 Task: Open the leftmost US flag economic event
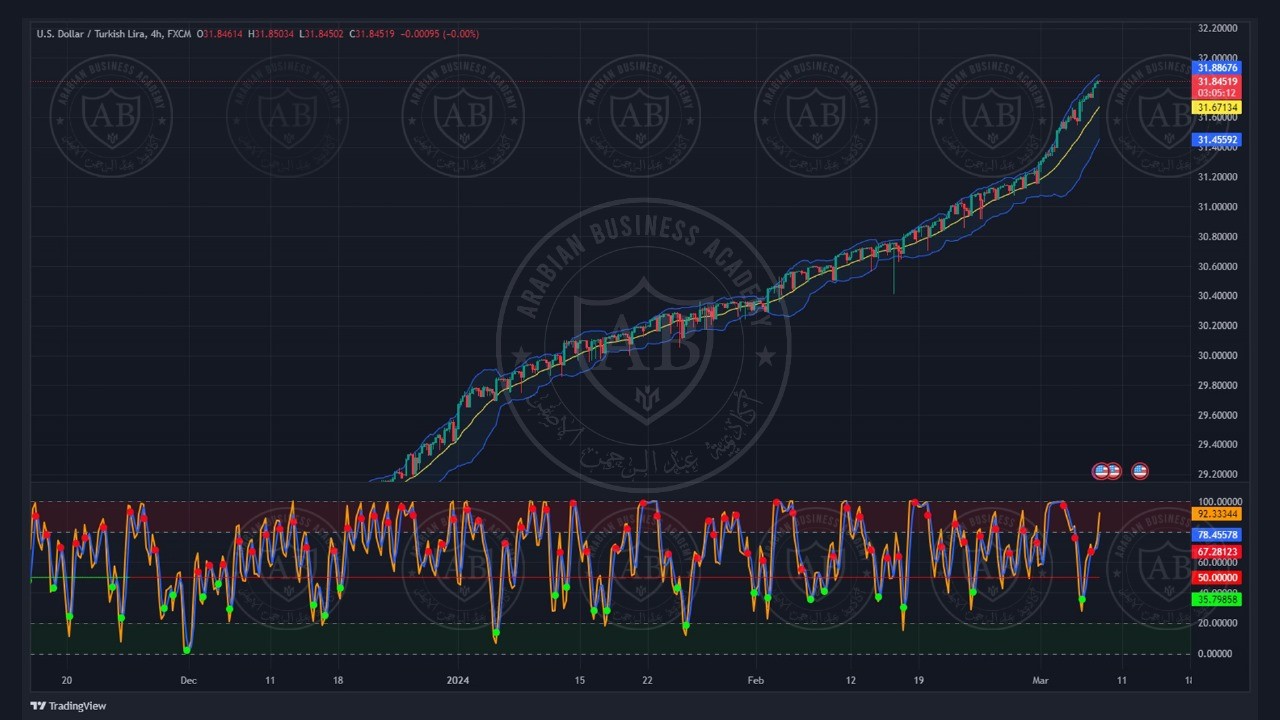click(x=1100, y=471)
